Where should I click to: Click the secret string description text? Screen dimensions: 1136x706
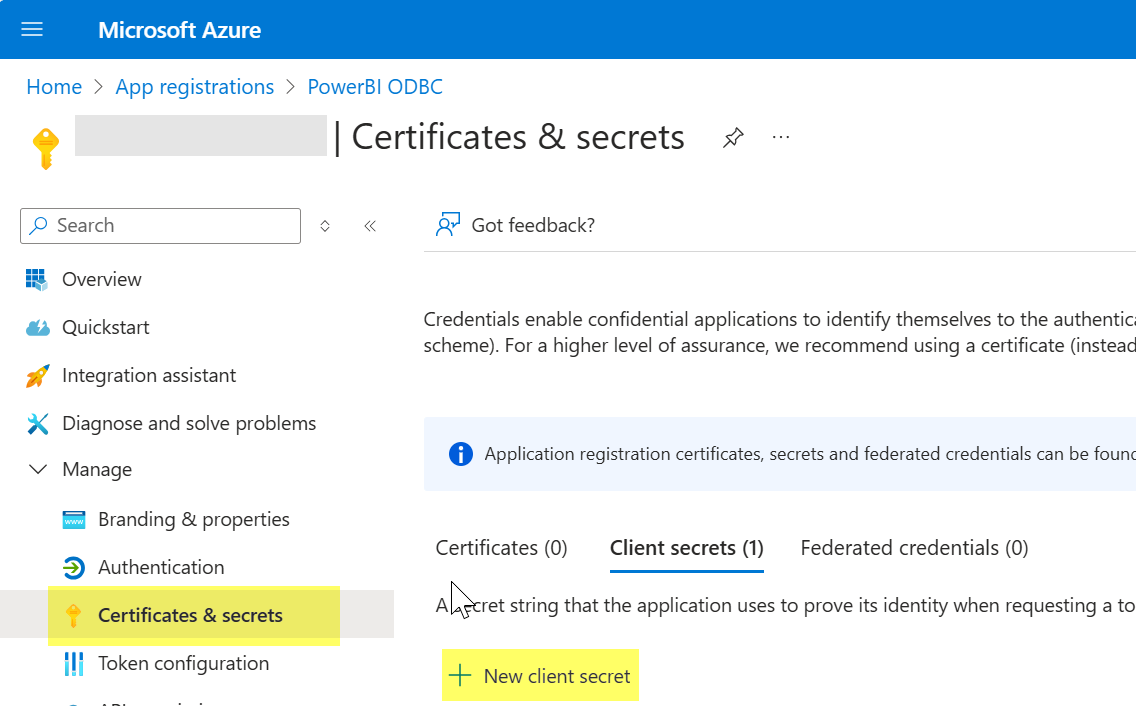click(x=785, y=605)
